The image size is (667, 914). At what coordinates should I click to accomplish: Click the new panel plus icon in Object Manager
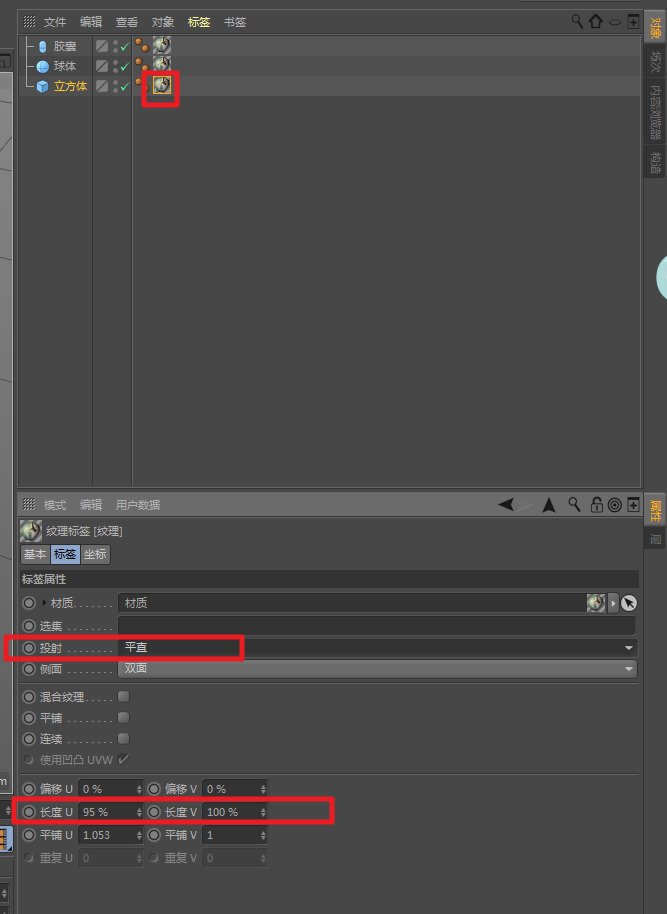(x=633, y=22)
